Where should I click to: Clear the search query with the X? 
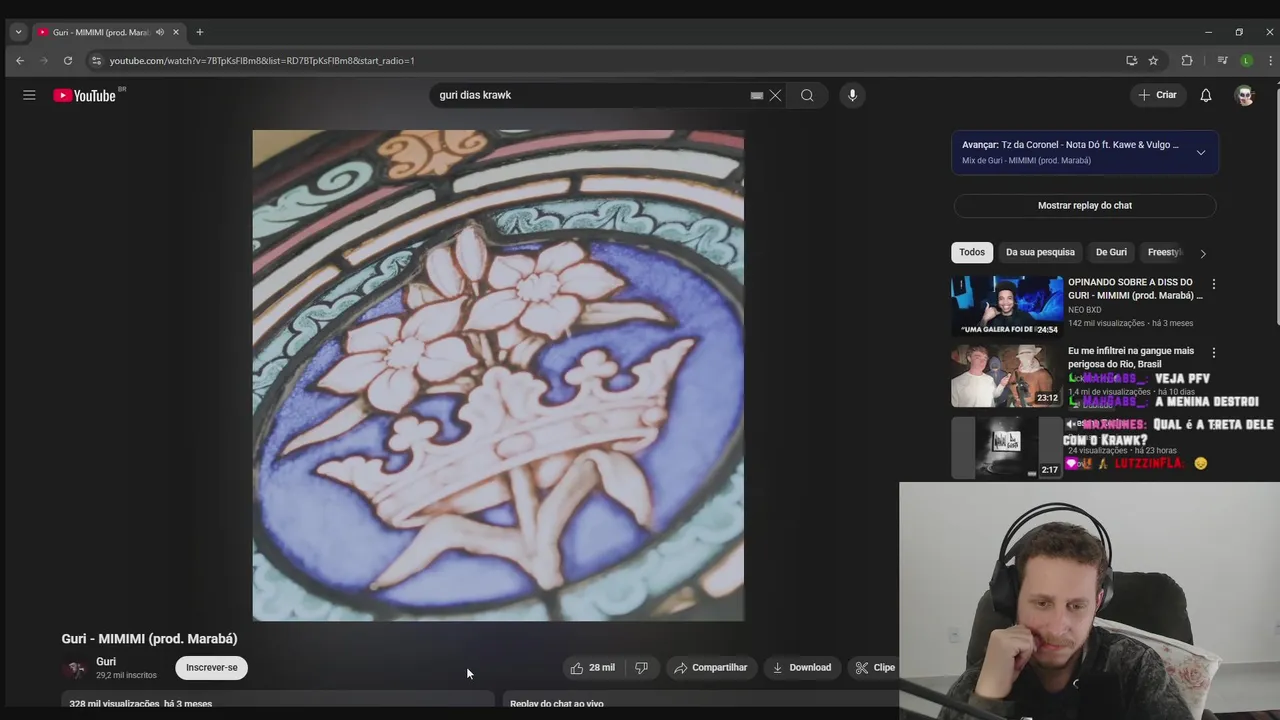[775, 95]
